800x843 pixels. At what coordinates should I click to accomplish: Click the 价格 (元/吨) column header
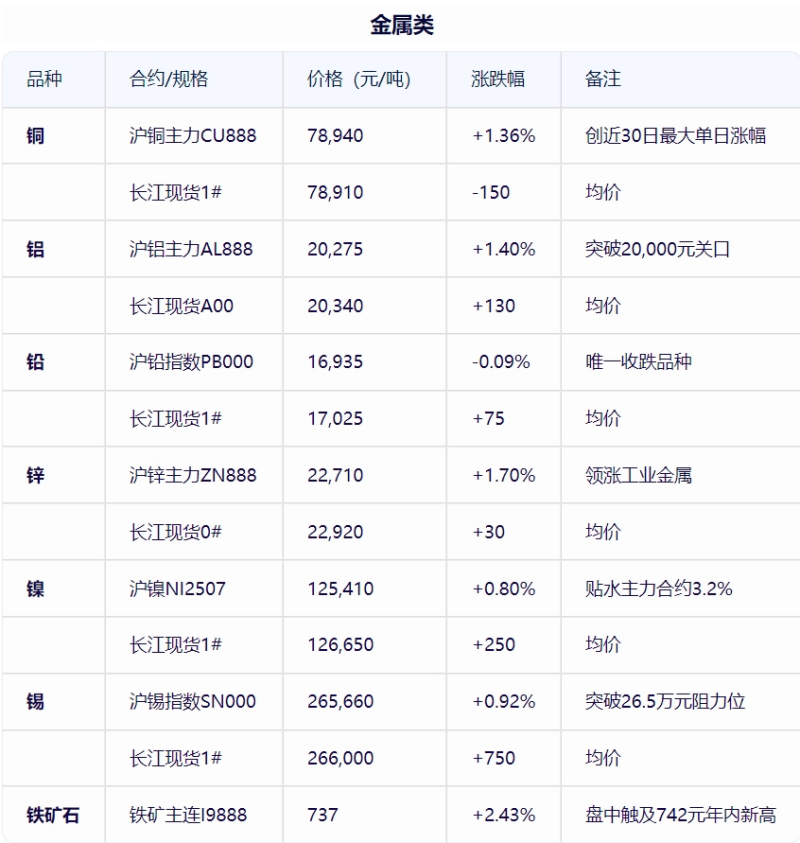pyautogui.click(x=359, y=79)
